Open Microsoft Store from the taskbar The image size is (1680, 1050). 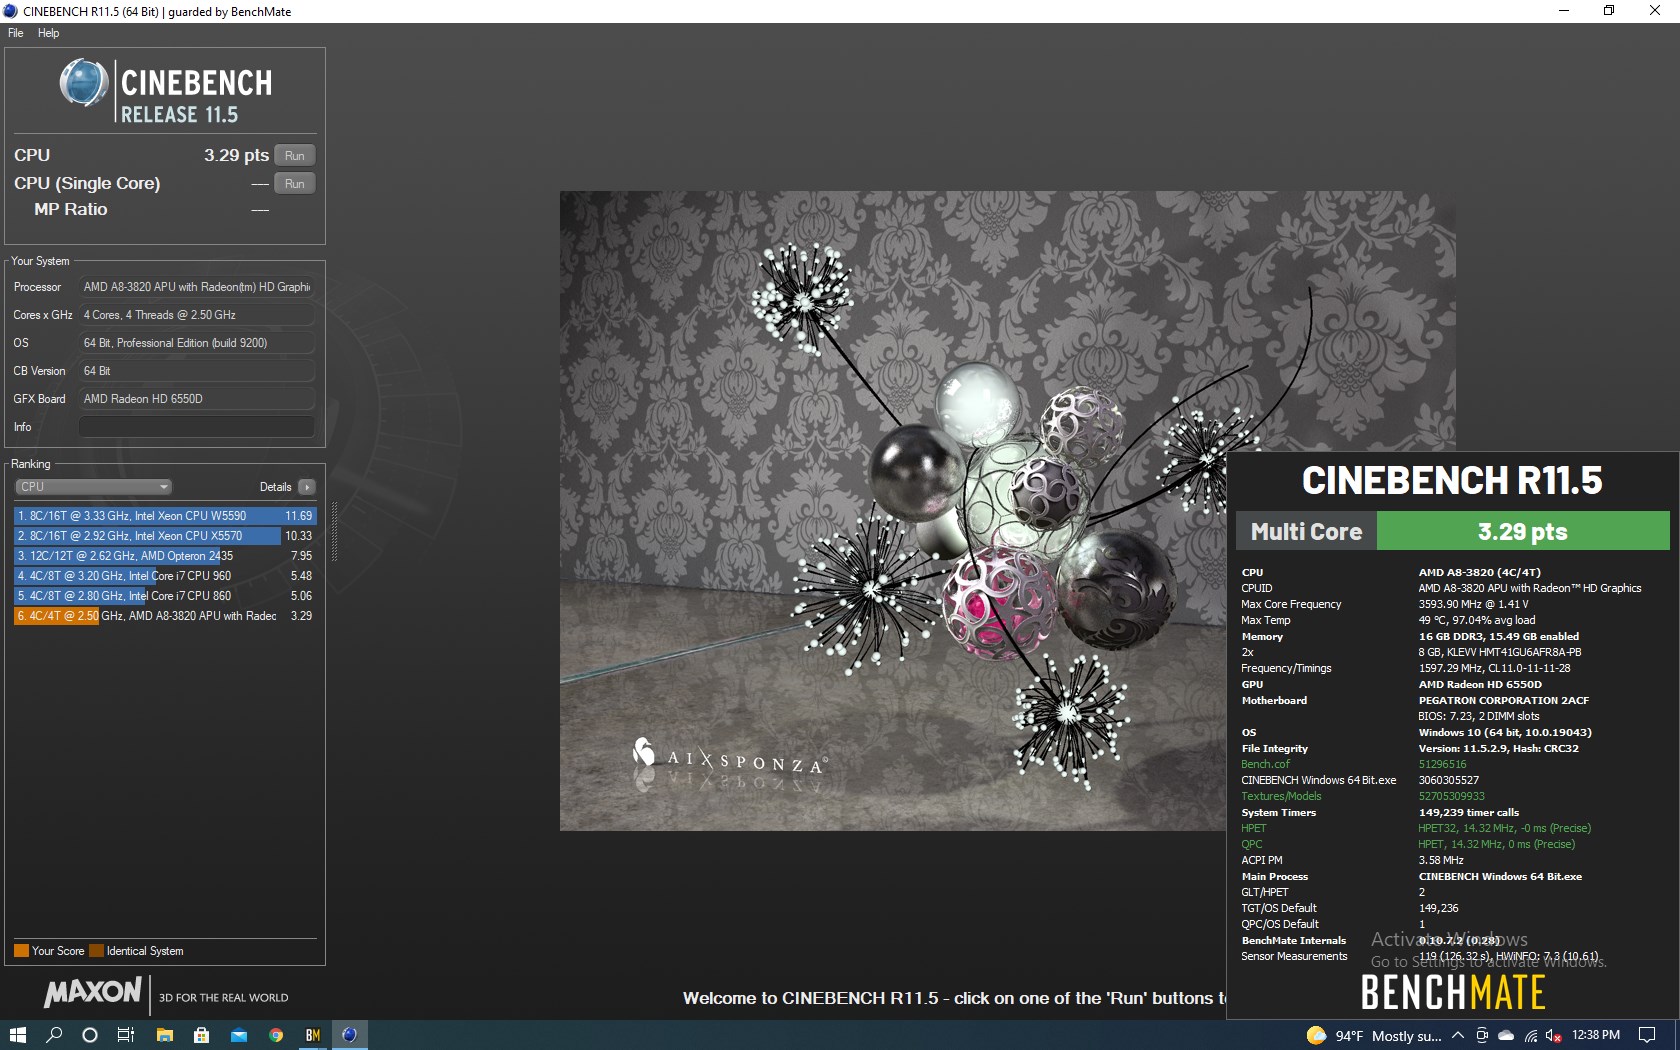pyautogui.click(x=201, y=1035)
